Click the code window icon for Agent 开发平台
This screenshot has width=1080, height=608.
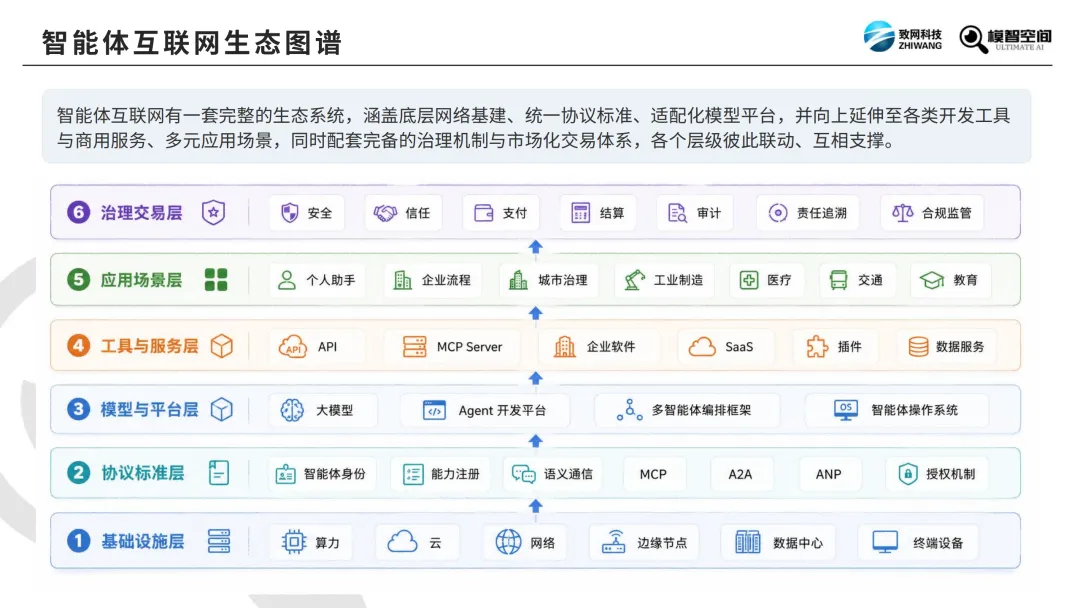[x=434, y=410]
